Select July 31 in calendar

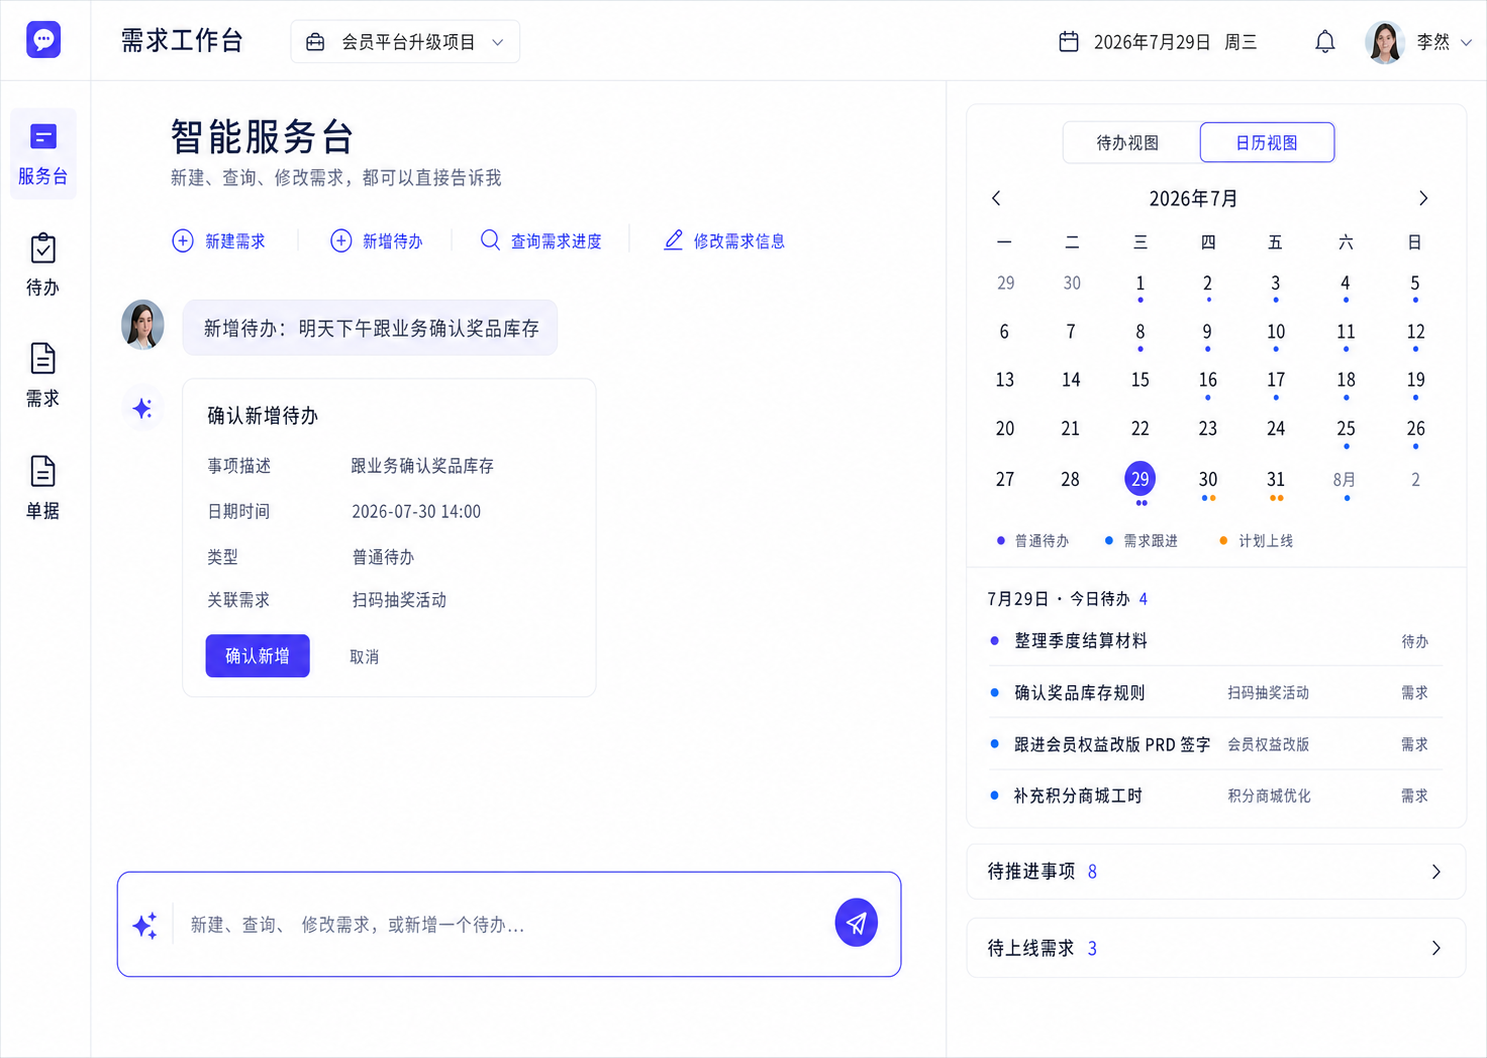point(1276,480)
